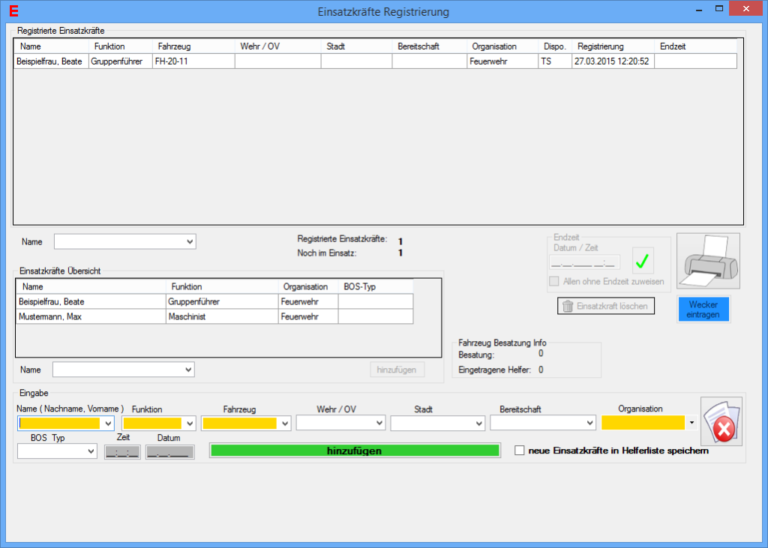This screenshot has width=768, height=548.
Task: Open the Name dropdown below registered list
Action: tap(190, 241)
